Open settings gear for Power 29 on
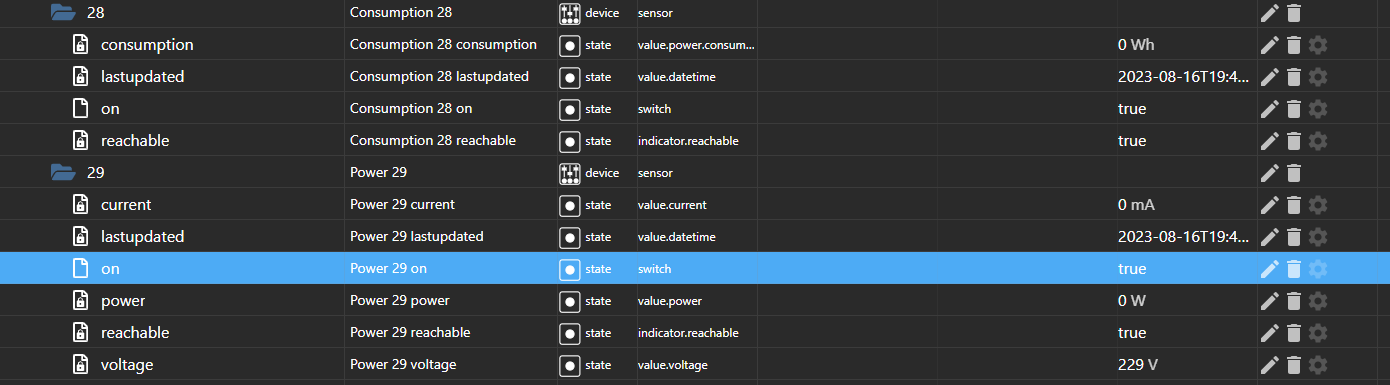1390x385 pixels. [1318, 269]
